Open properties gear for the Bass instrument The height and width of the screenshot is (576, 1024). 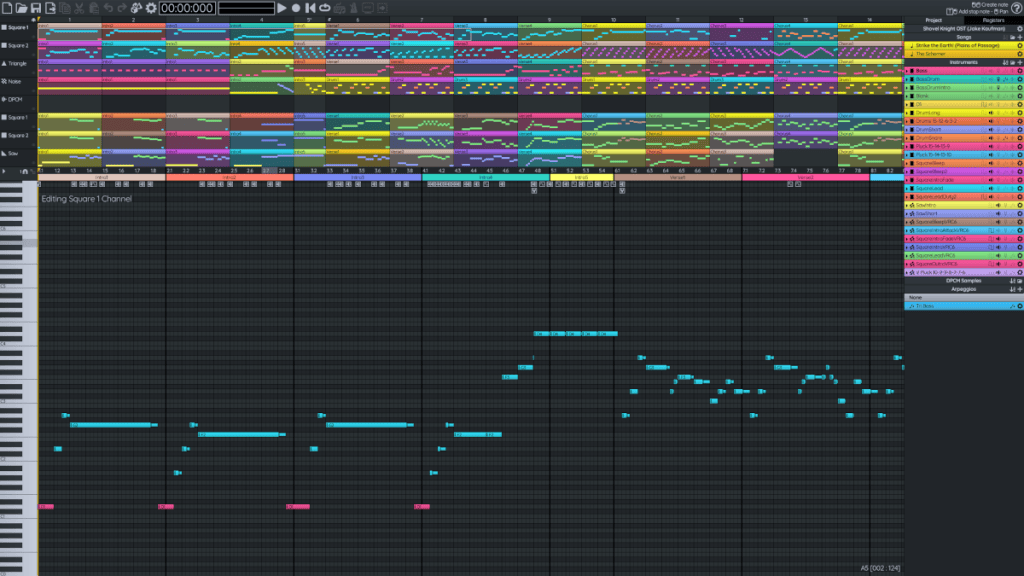[x=1019, y=71]
